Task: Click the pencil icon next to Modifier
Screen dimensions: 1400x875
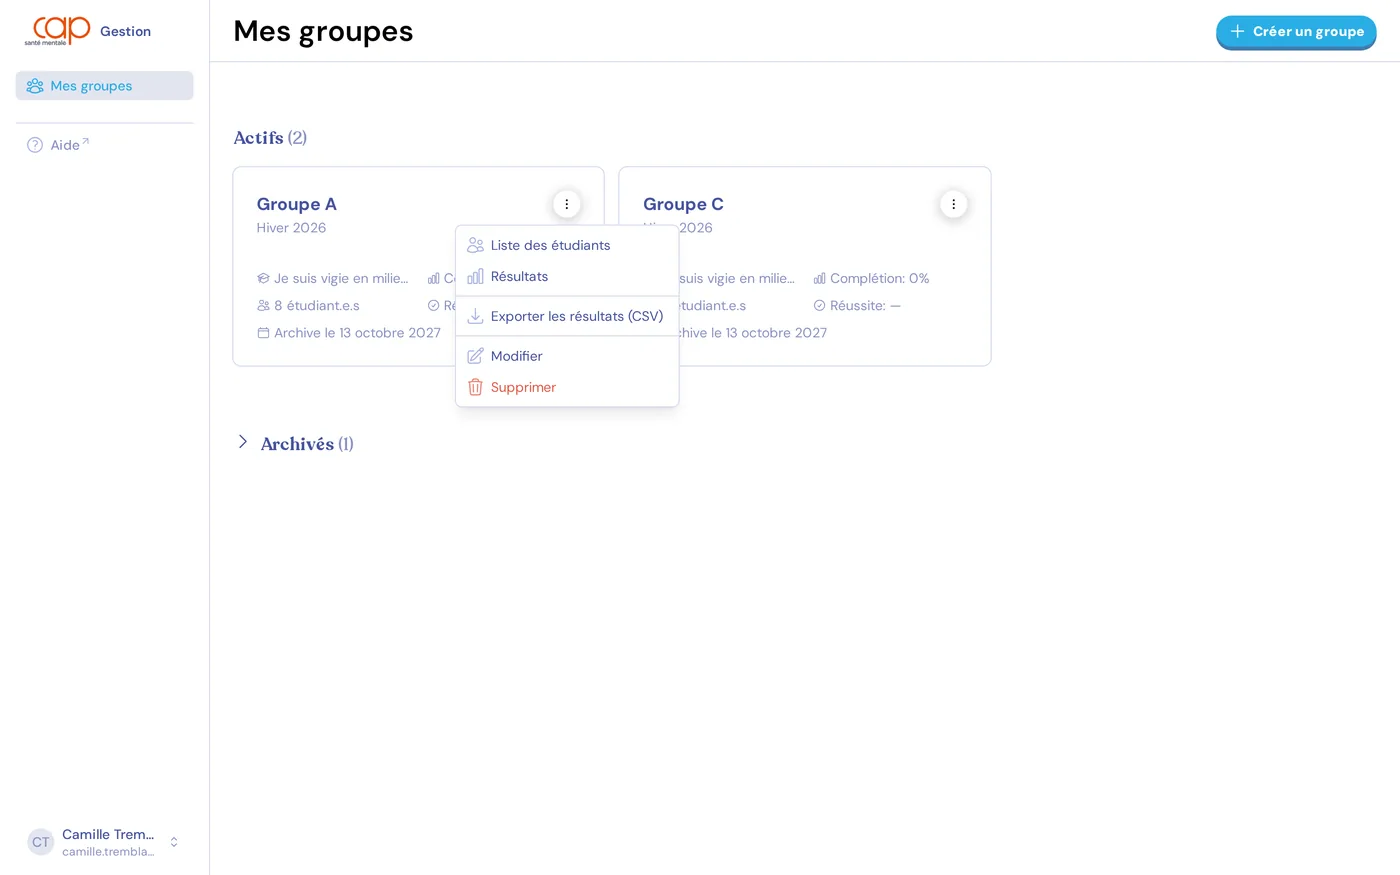Action: (x=475, y=356)
